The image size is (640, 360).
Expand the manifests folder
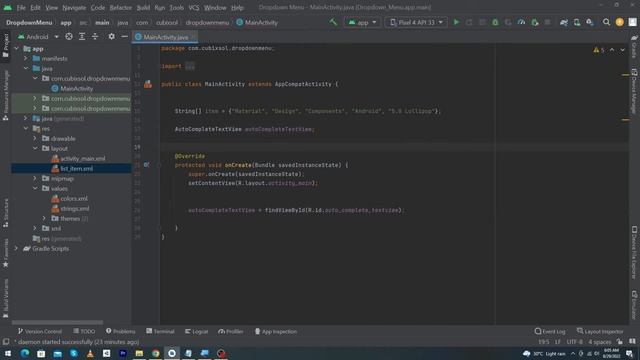pos(26,58)
